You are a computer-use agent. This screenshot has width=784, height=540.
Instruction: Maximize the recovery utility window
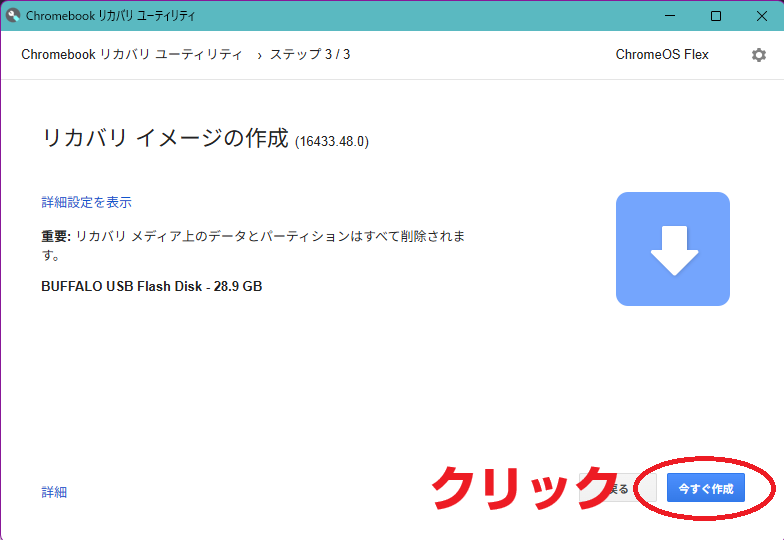click(x=716, y=16)
